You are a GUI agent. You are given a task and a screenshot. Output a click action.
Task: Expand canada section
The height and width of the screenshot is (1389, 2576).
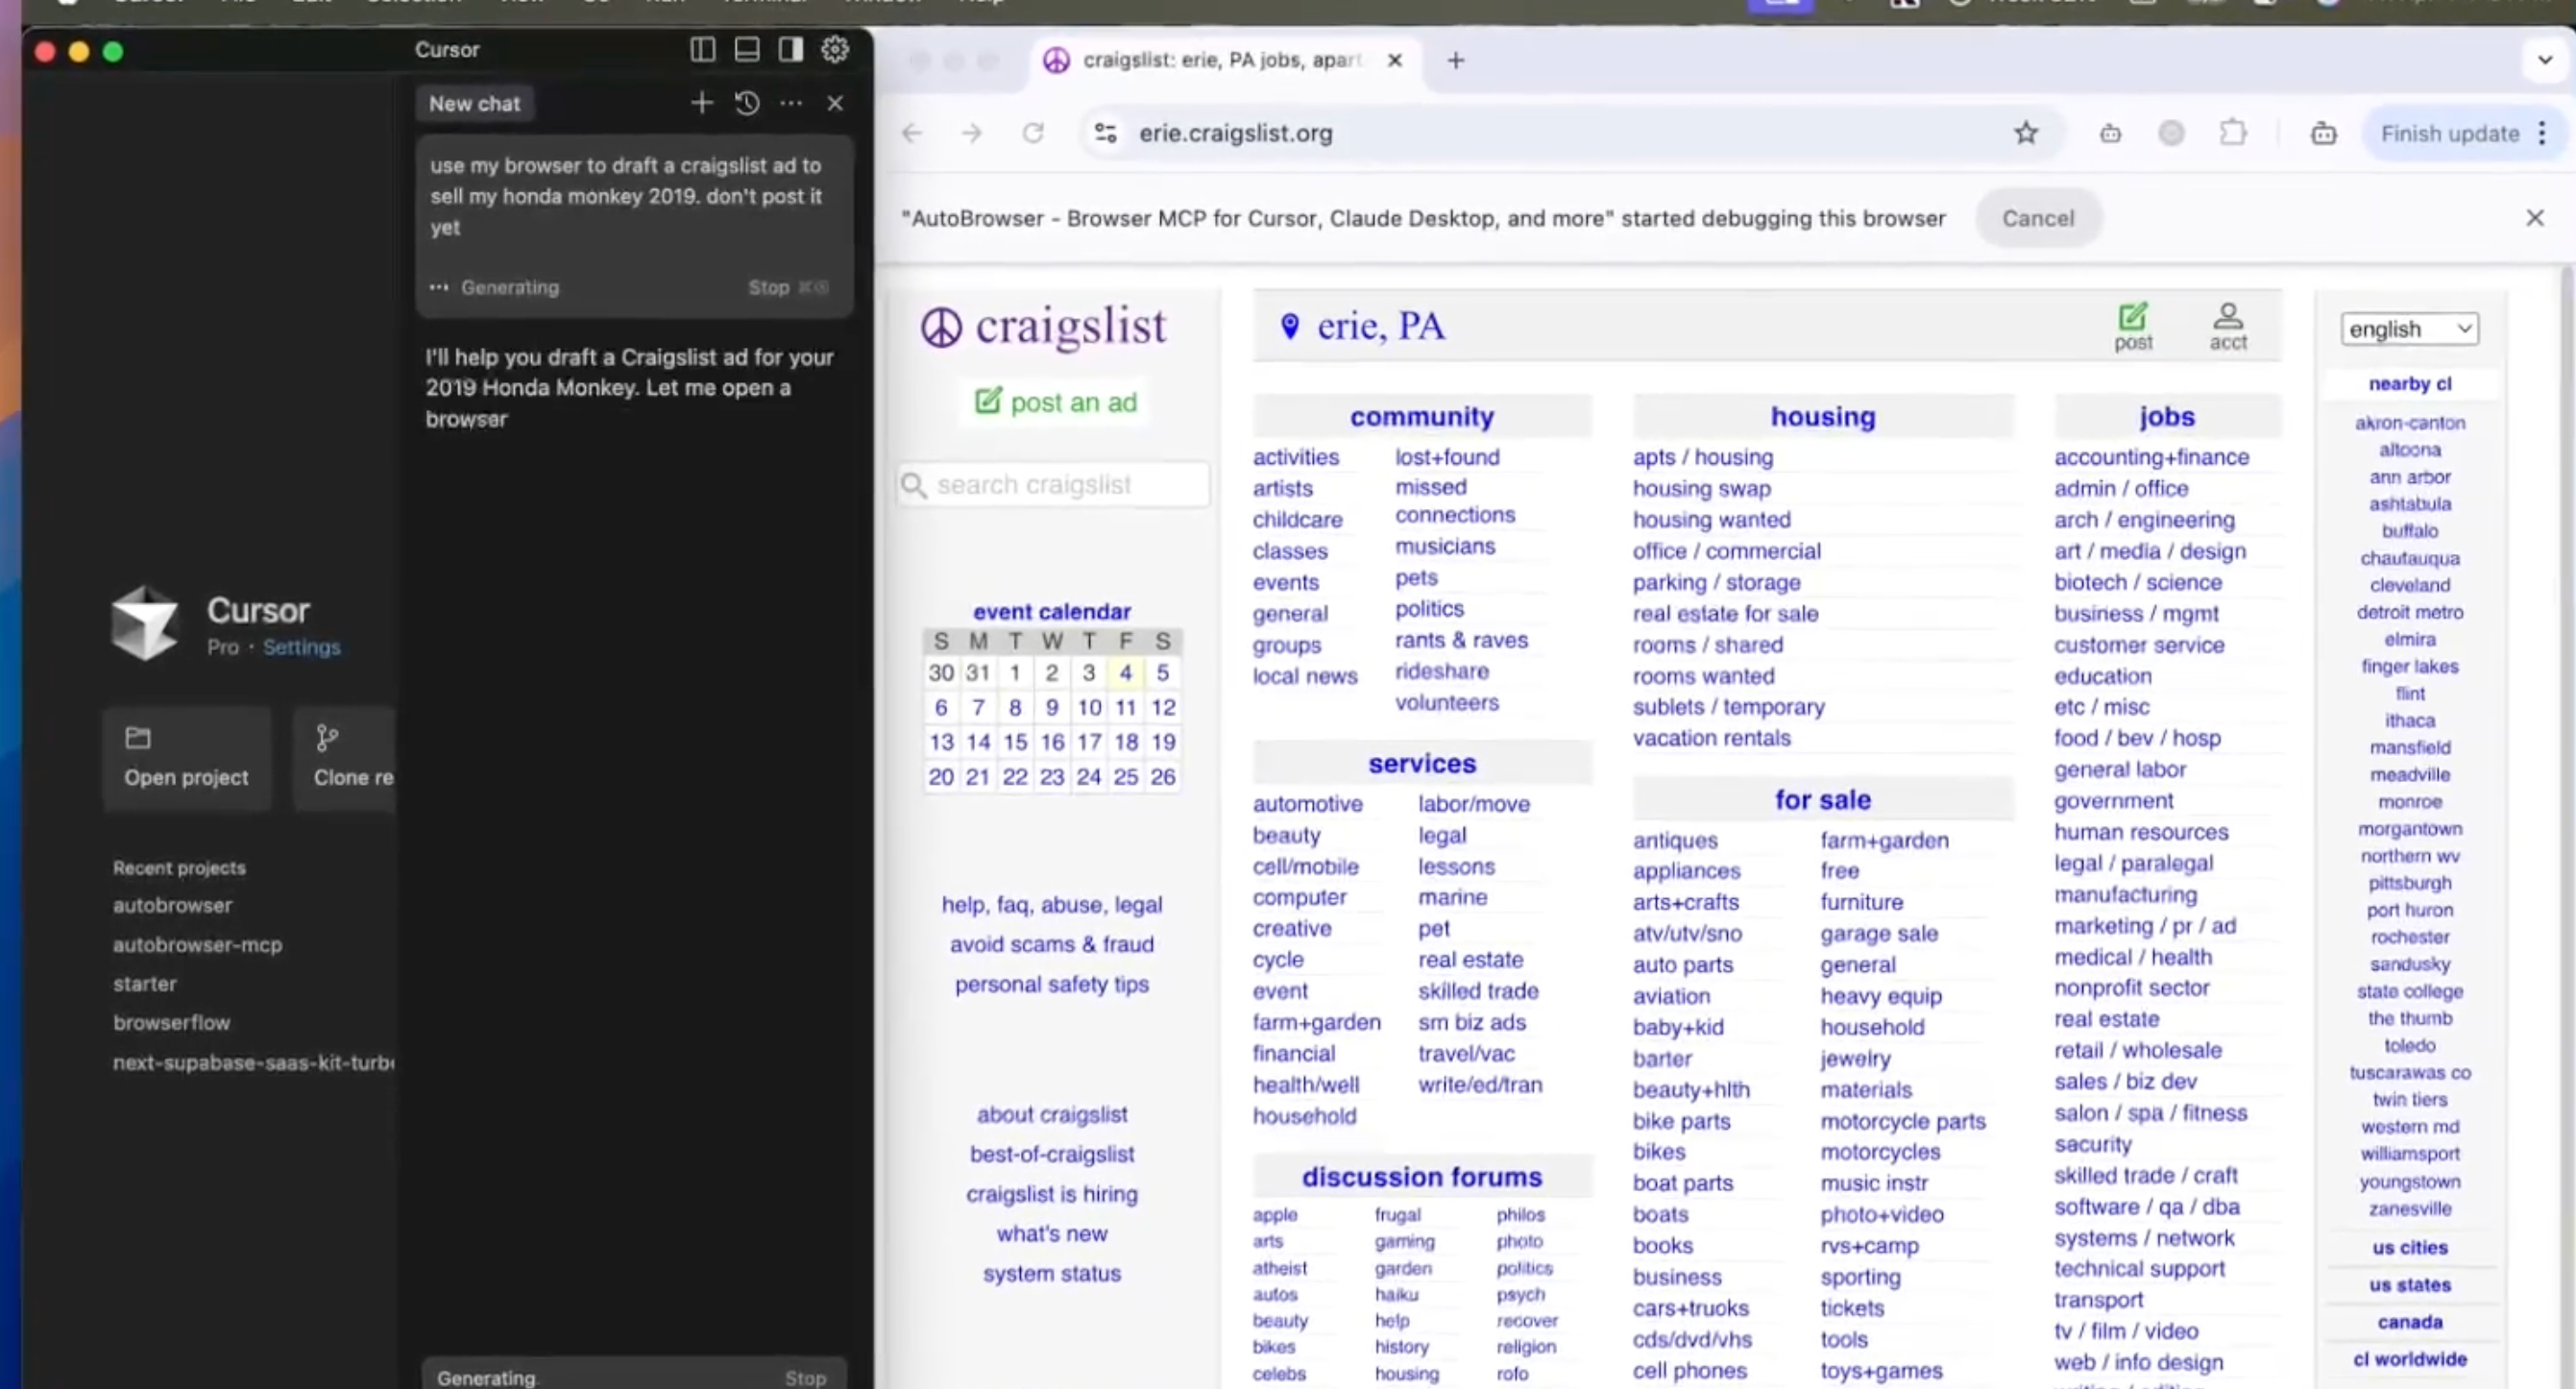point(2409,1322)
